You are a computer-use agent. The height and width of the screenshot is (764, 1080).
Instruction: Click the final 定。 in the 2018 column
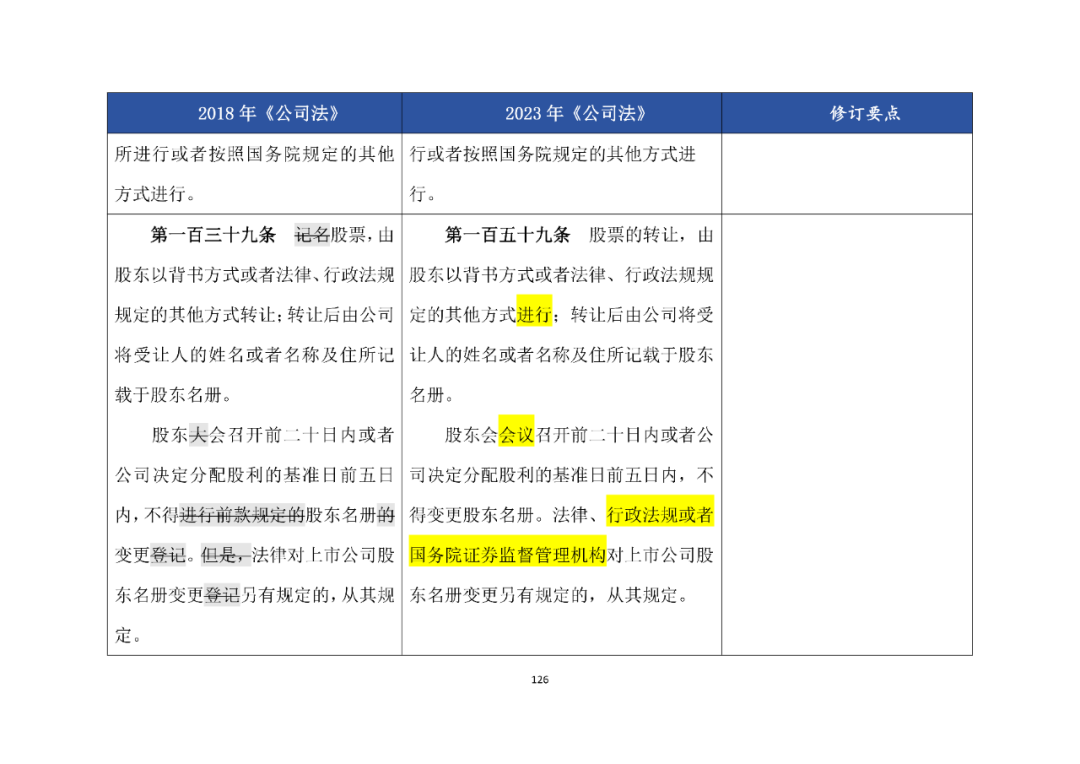[128, 634]
